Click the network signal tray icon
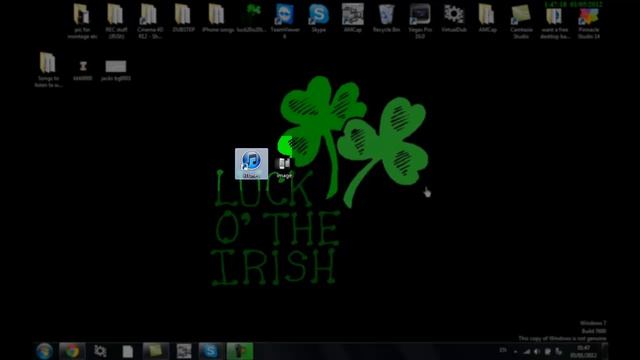The width and height of the screenshot is (640, 360). point(527,351)
